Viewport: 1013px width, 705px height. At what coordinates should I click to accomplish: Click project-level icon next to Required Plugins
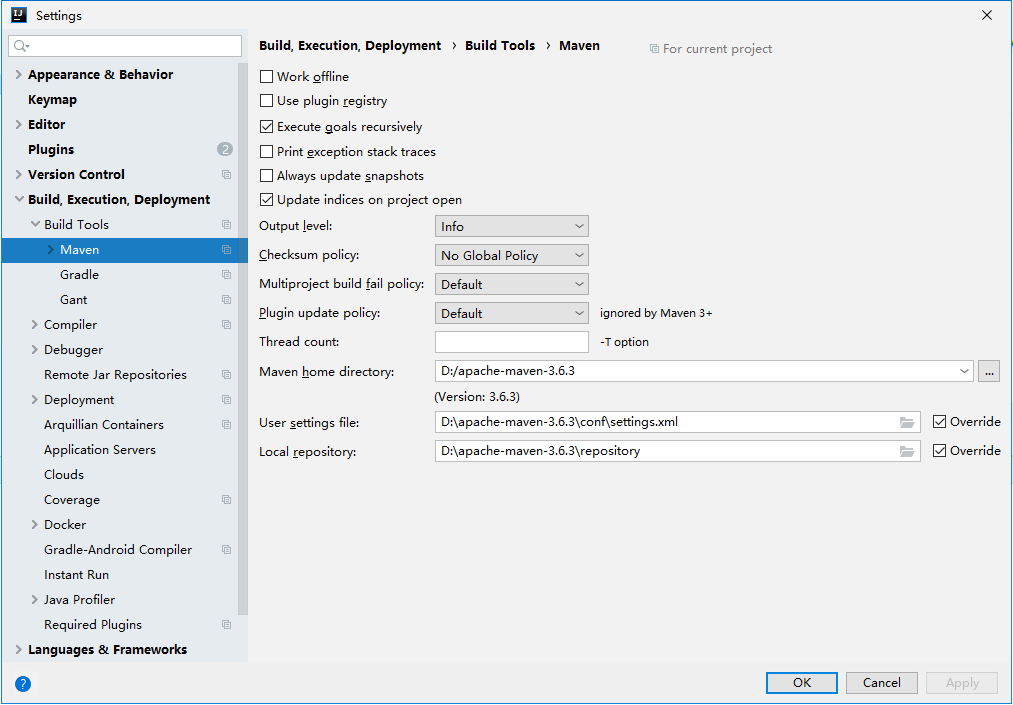point(226,625)
